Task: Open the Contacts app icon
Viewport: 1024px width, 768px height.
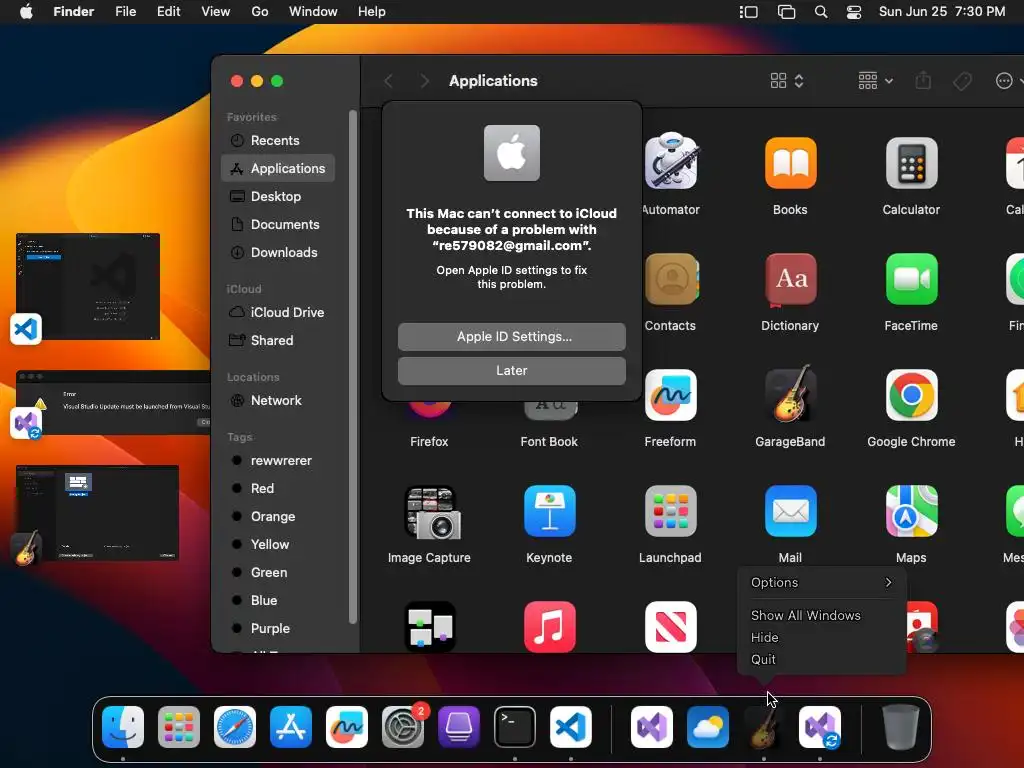Action: tap(671, 279)
